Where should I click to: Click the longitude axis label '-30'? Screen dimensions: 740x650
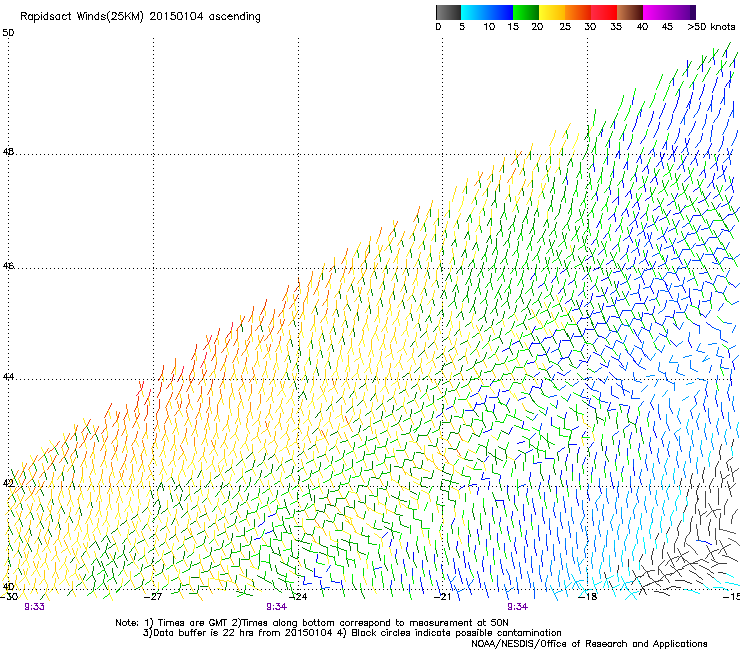tap(9, 597)
